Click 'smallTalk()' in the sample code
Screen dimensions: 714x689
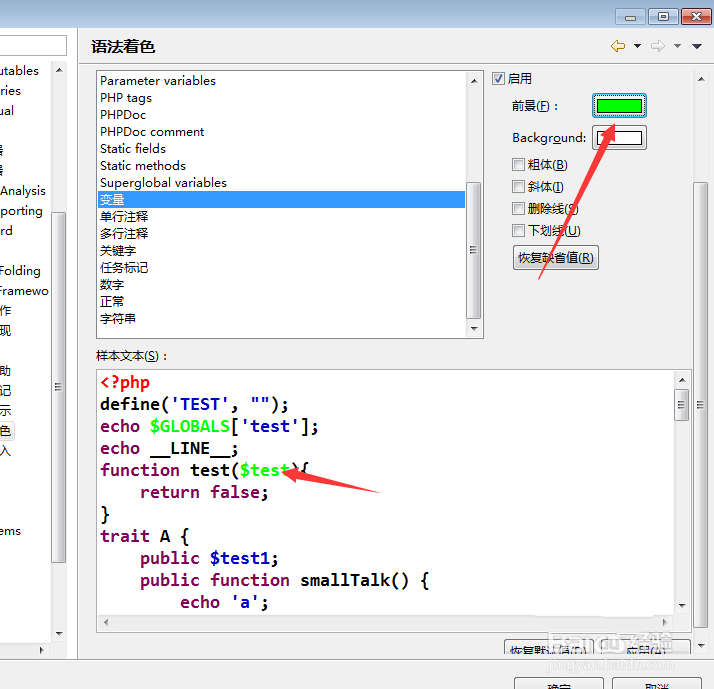pyautogui.click(x=354, y=580)
